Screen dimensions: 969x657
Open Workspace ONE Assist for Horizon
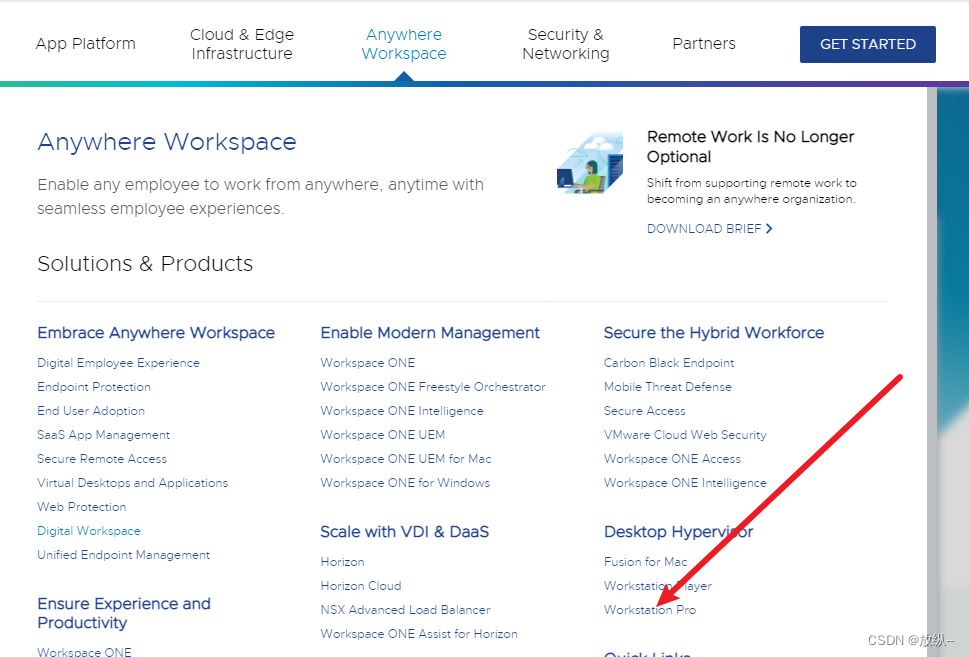pyautogui.click(x=419, y=634)
